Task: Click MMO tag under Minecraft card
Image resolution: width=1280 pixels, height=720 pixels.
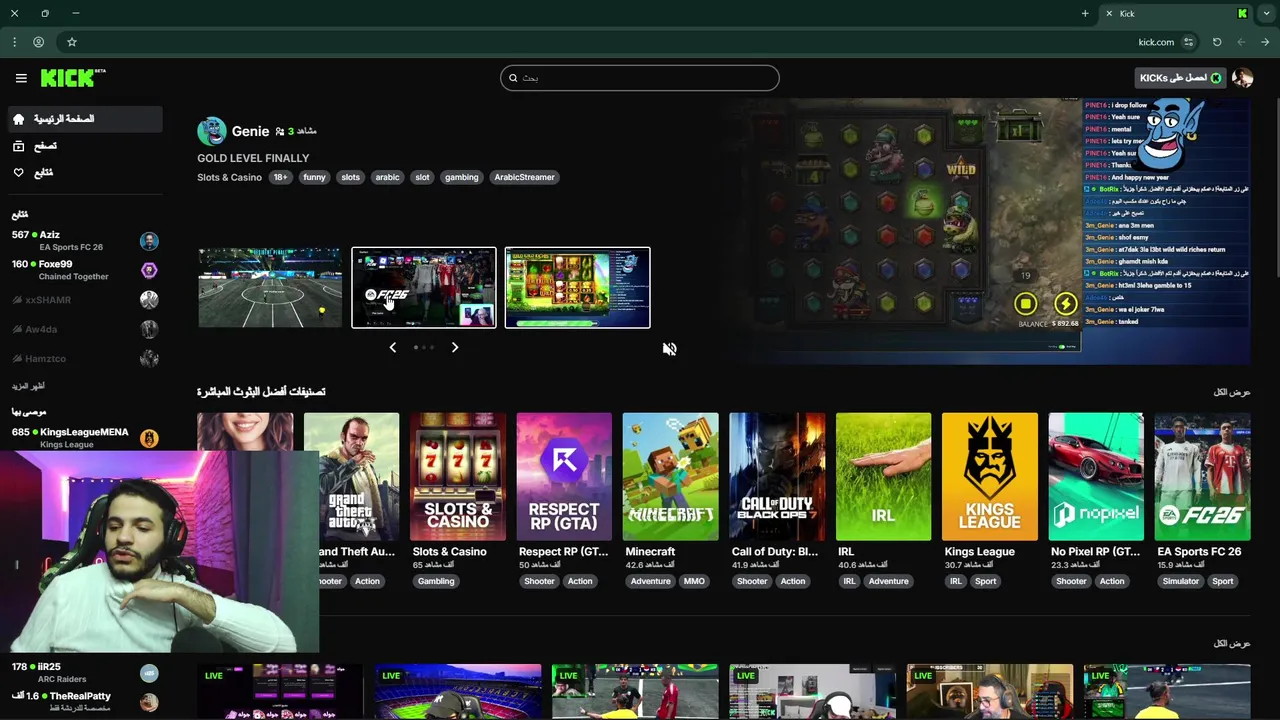Action: (694, 581)
